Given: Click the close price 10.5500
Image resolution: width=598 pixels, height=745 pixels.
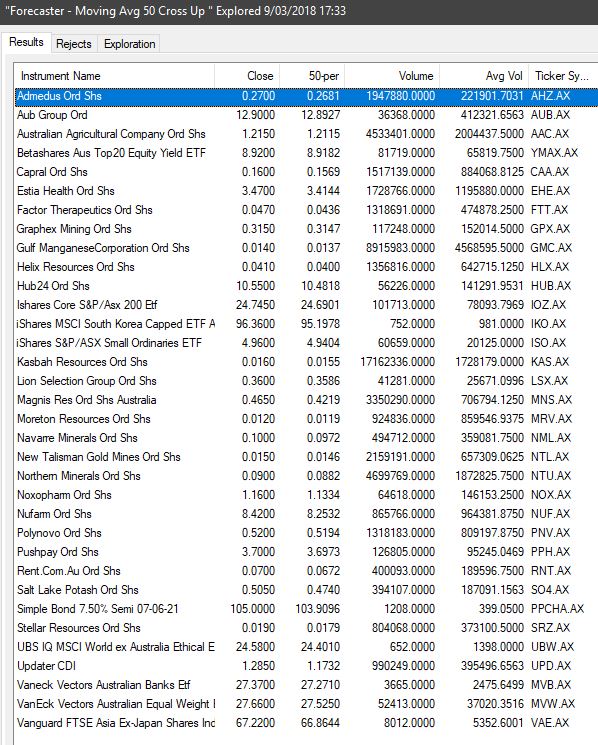Looking at the screenshot, I should pos(256,286).
